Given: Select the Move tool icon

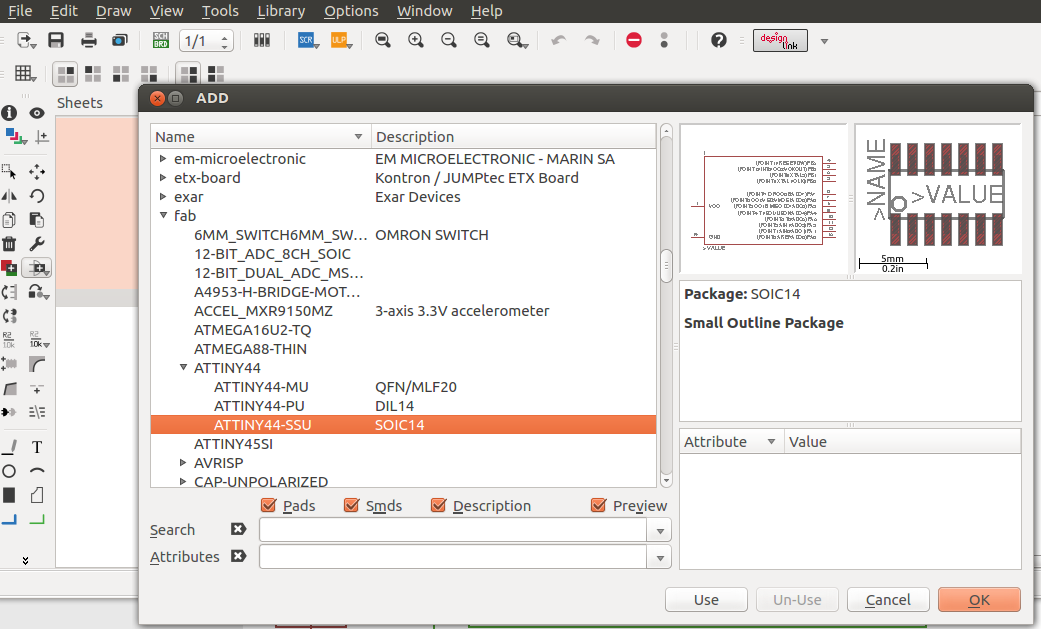Looking at the screenshot, I should pyautogui.click(x=37, y=172).
